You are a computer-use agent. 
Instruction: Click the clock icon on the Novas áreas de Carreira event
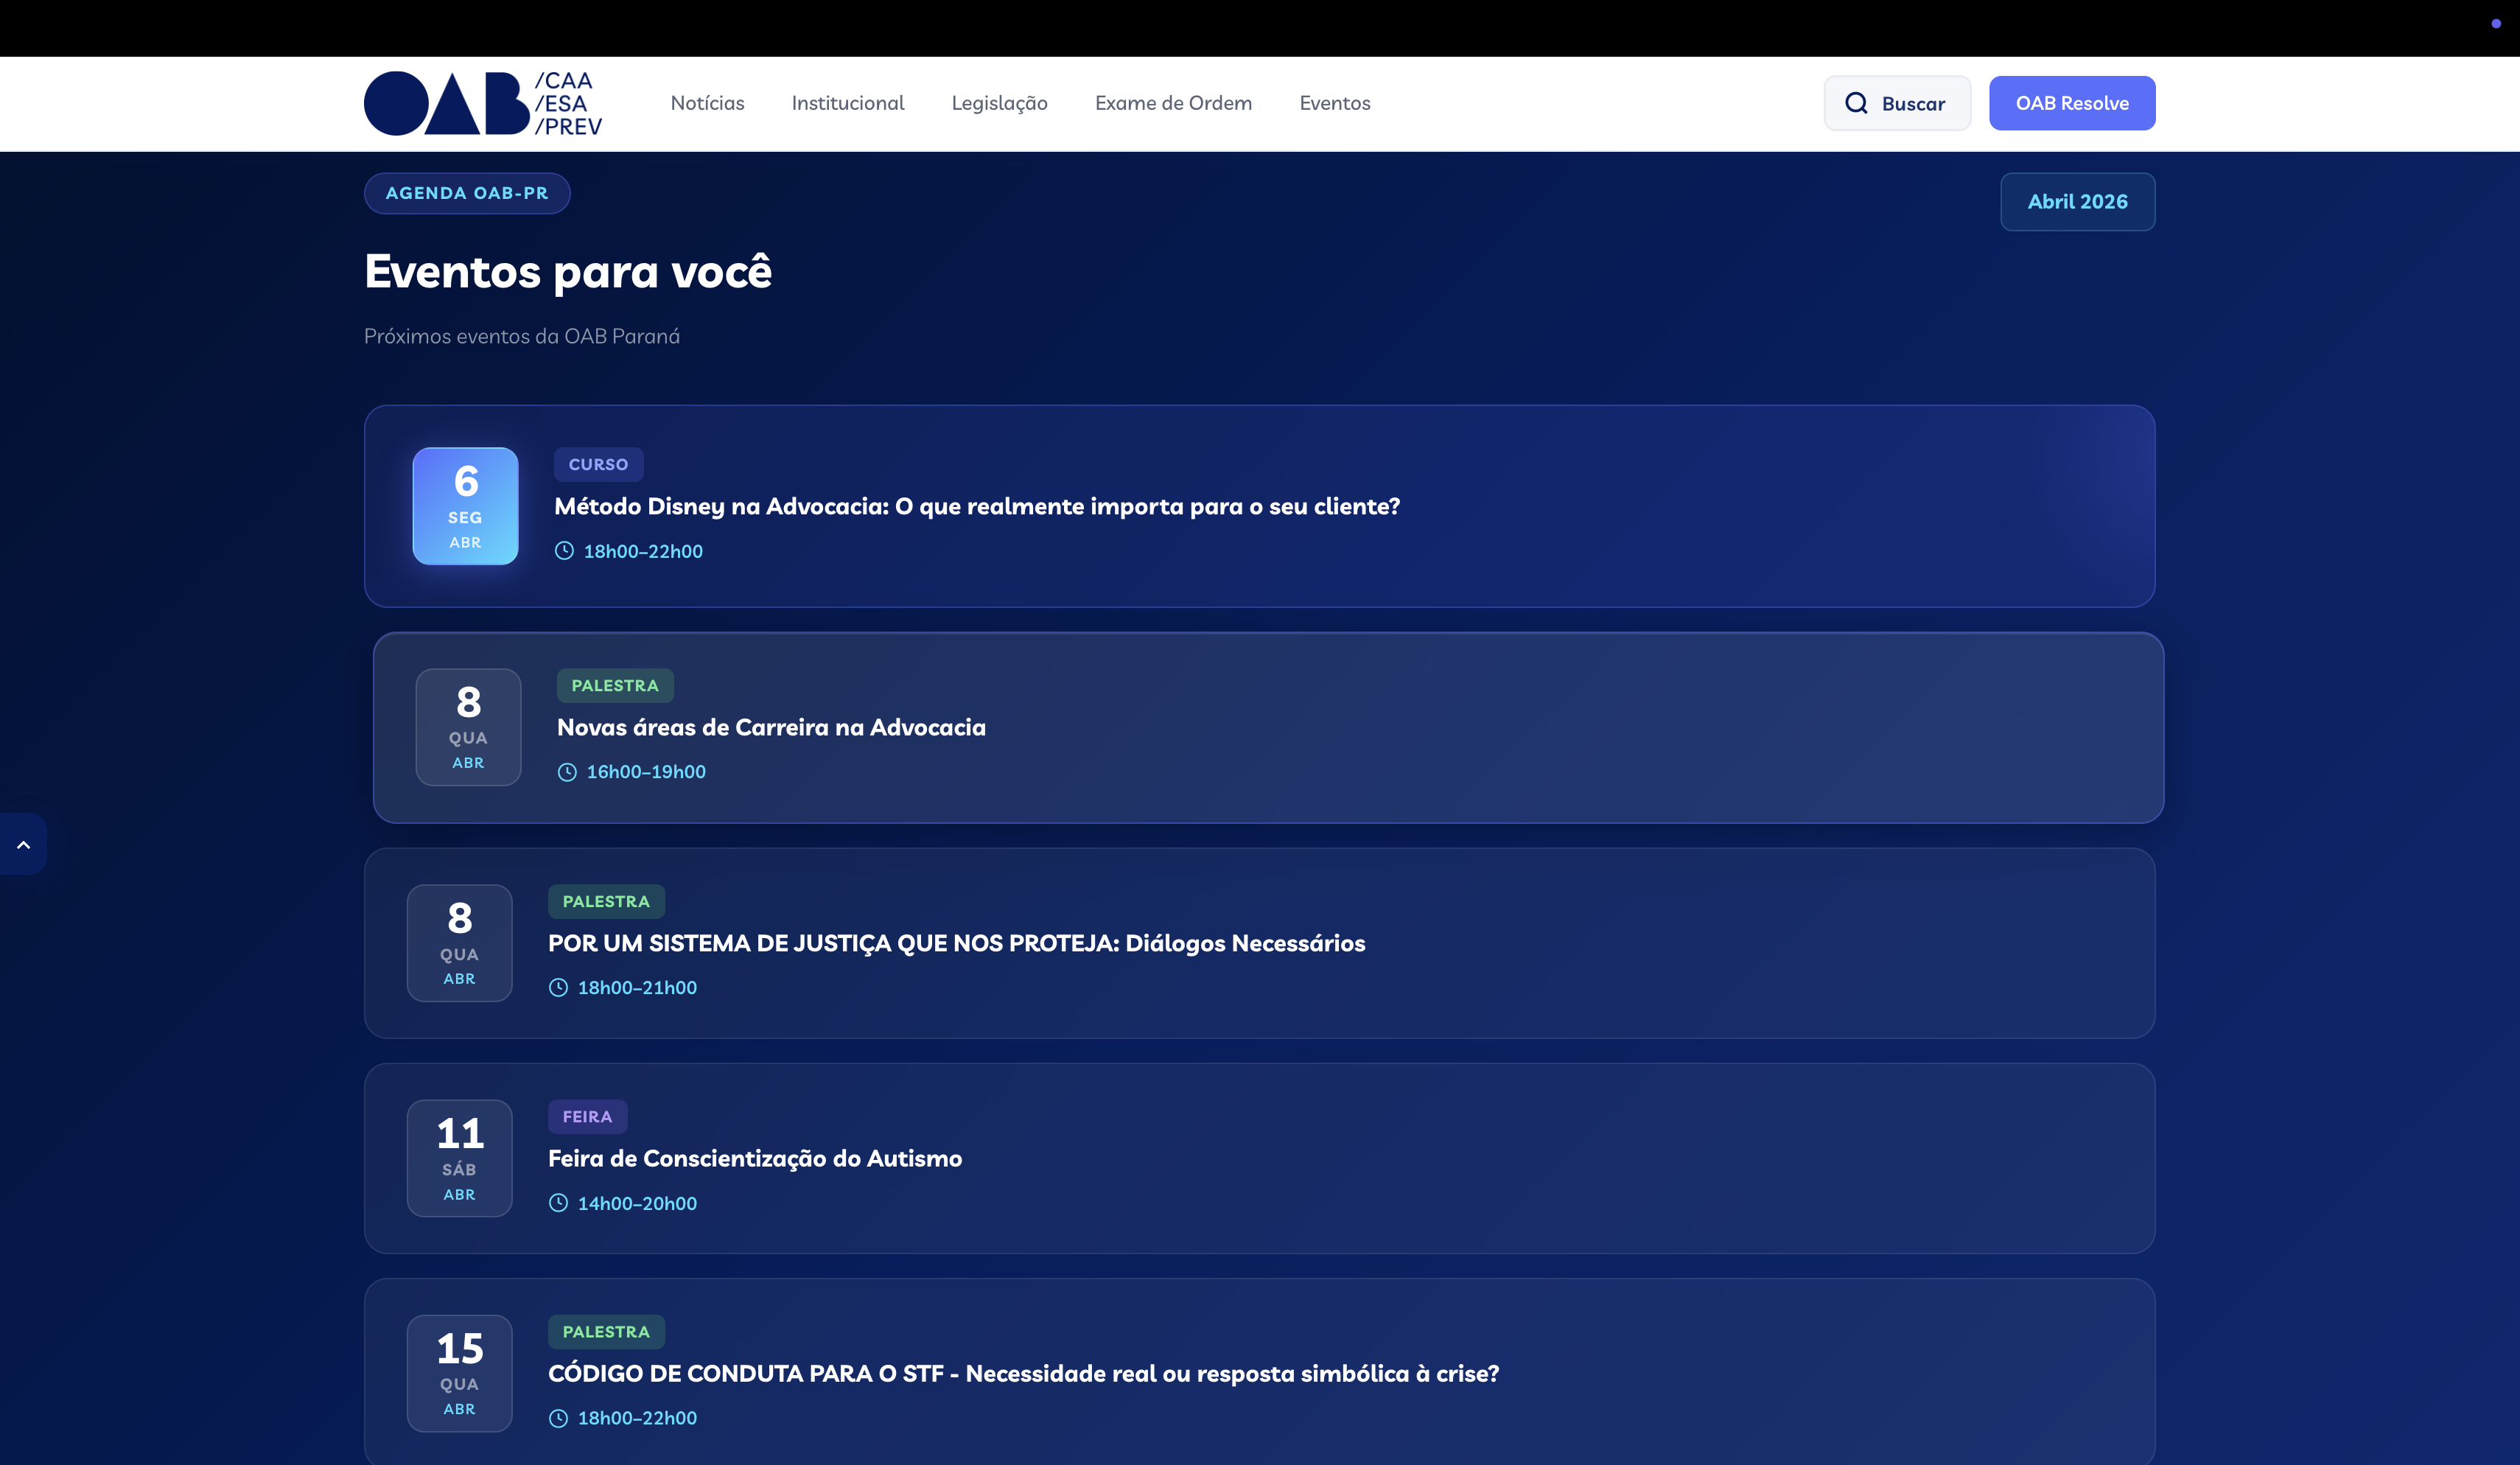coord(568,771)
